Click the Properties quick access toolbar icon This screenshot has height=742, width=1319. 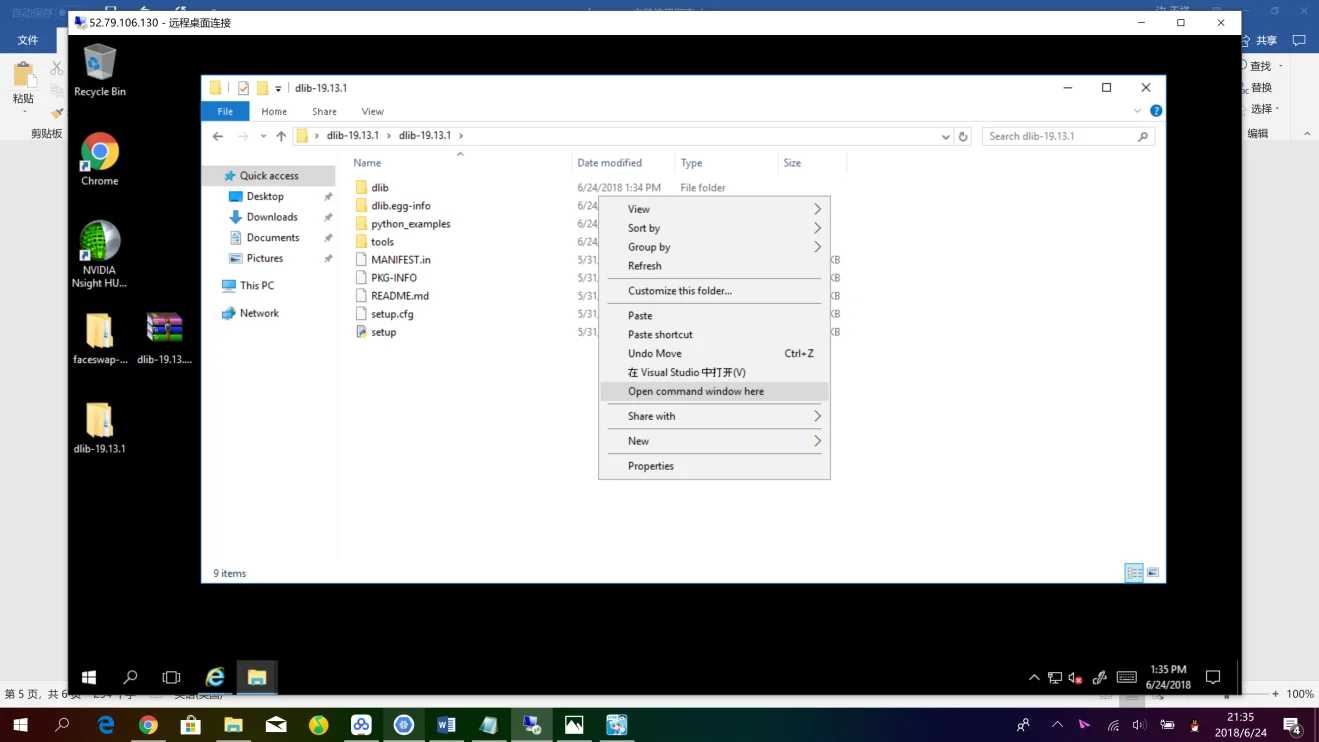click(243, 88)
